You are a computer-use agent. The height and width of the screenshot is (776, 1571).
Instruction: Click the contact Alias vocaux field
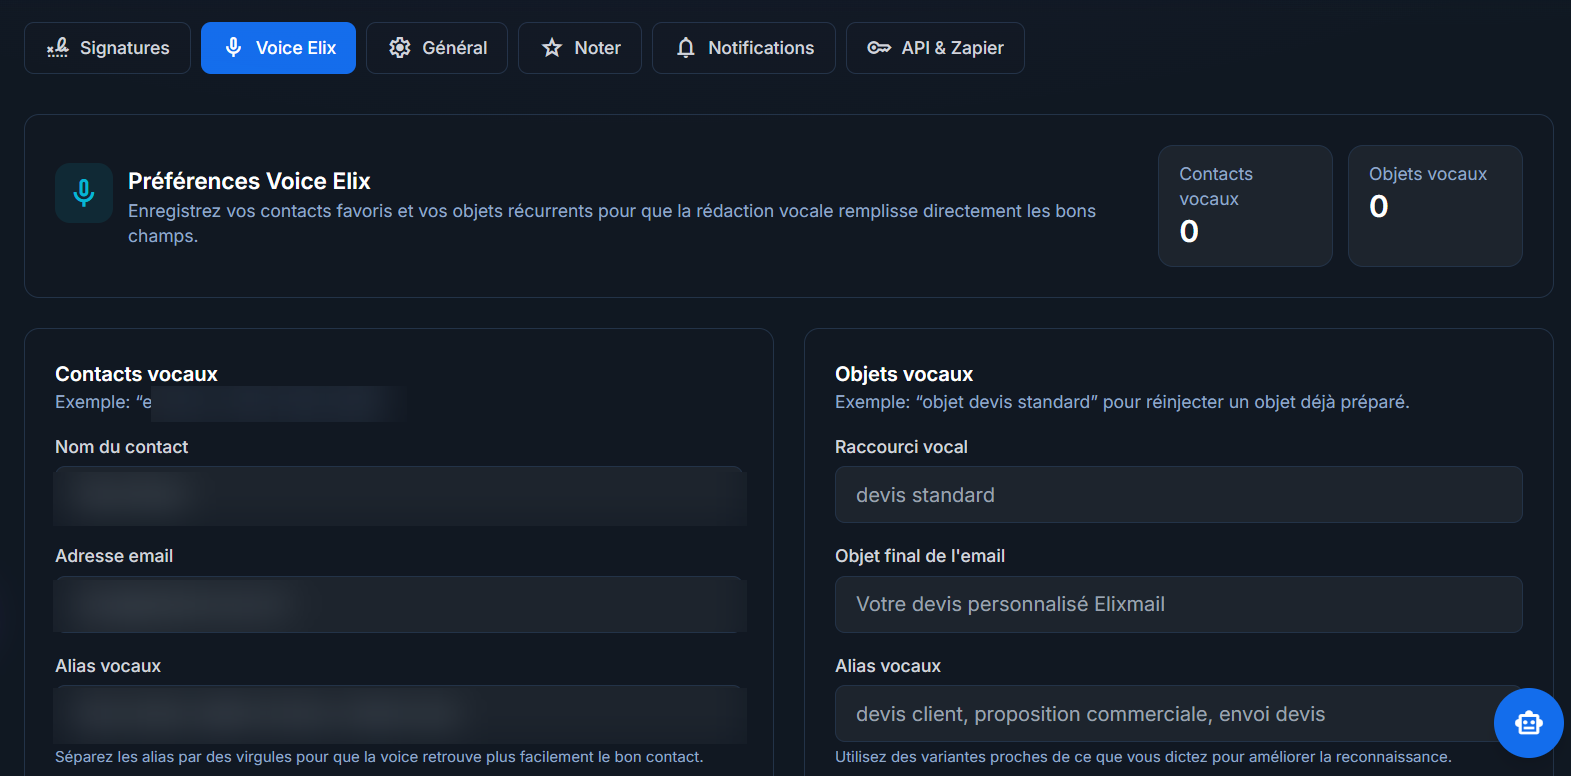(x=400, y=714)
